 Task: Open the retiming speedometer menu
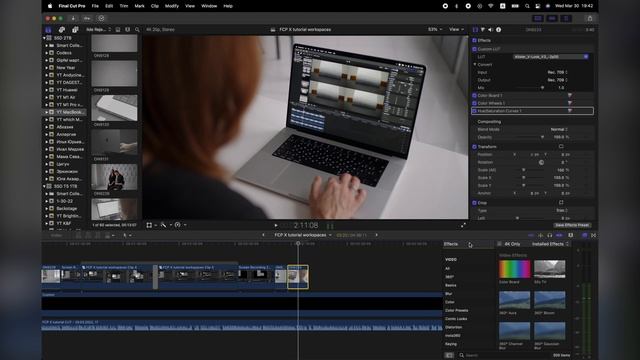(180, 225)
